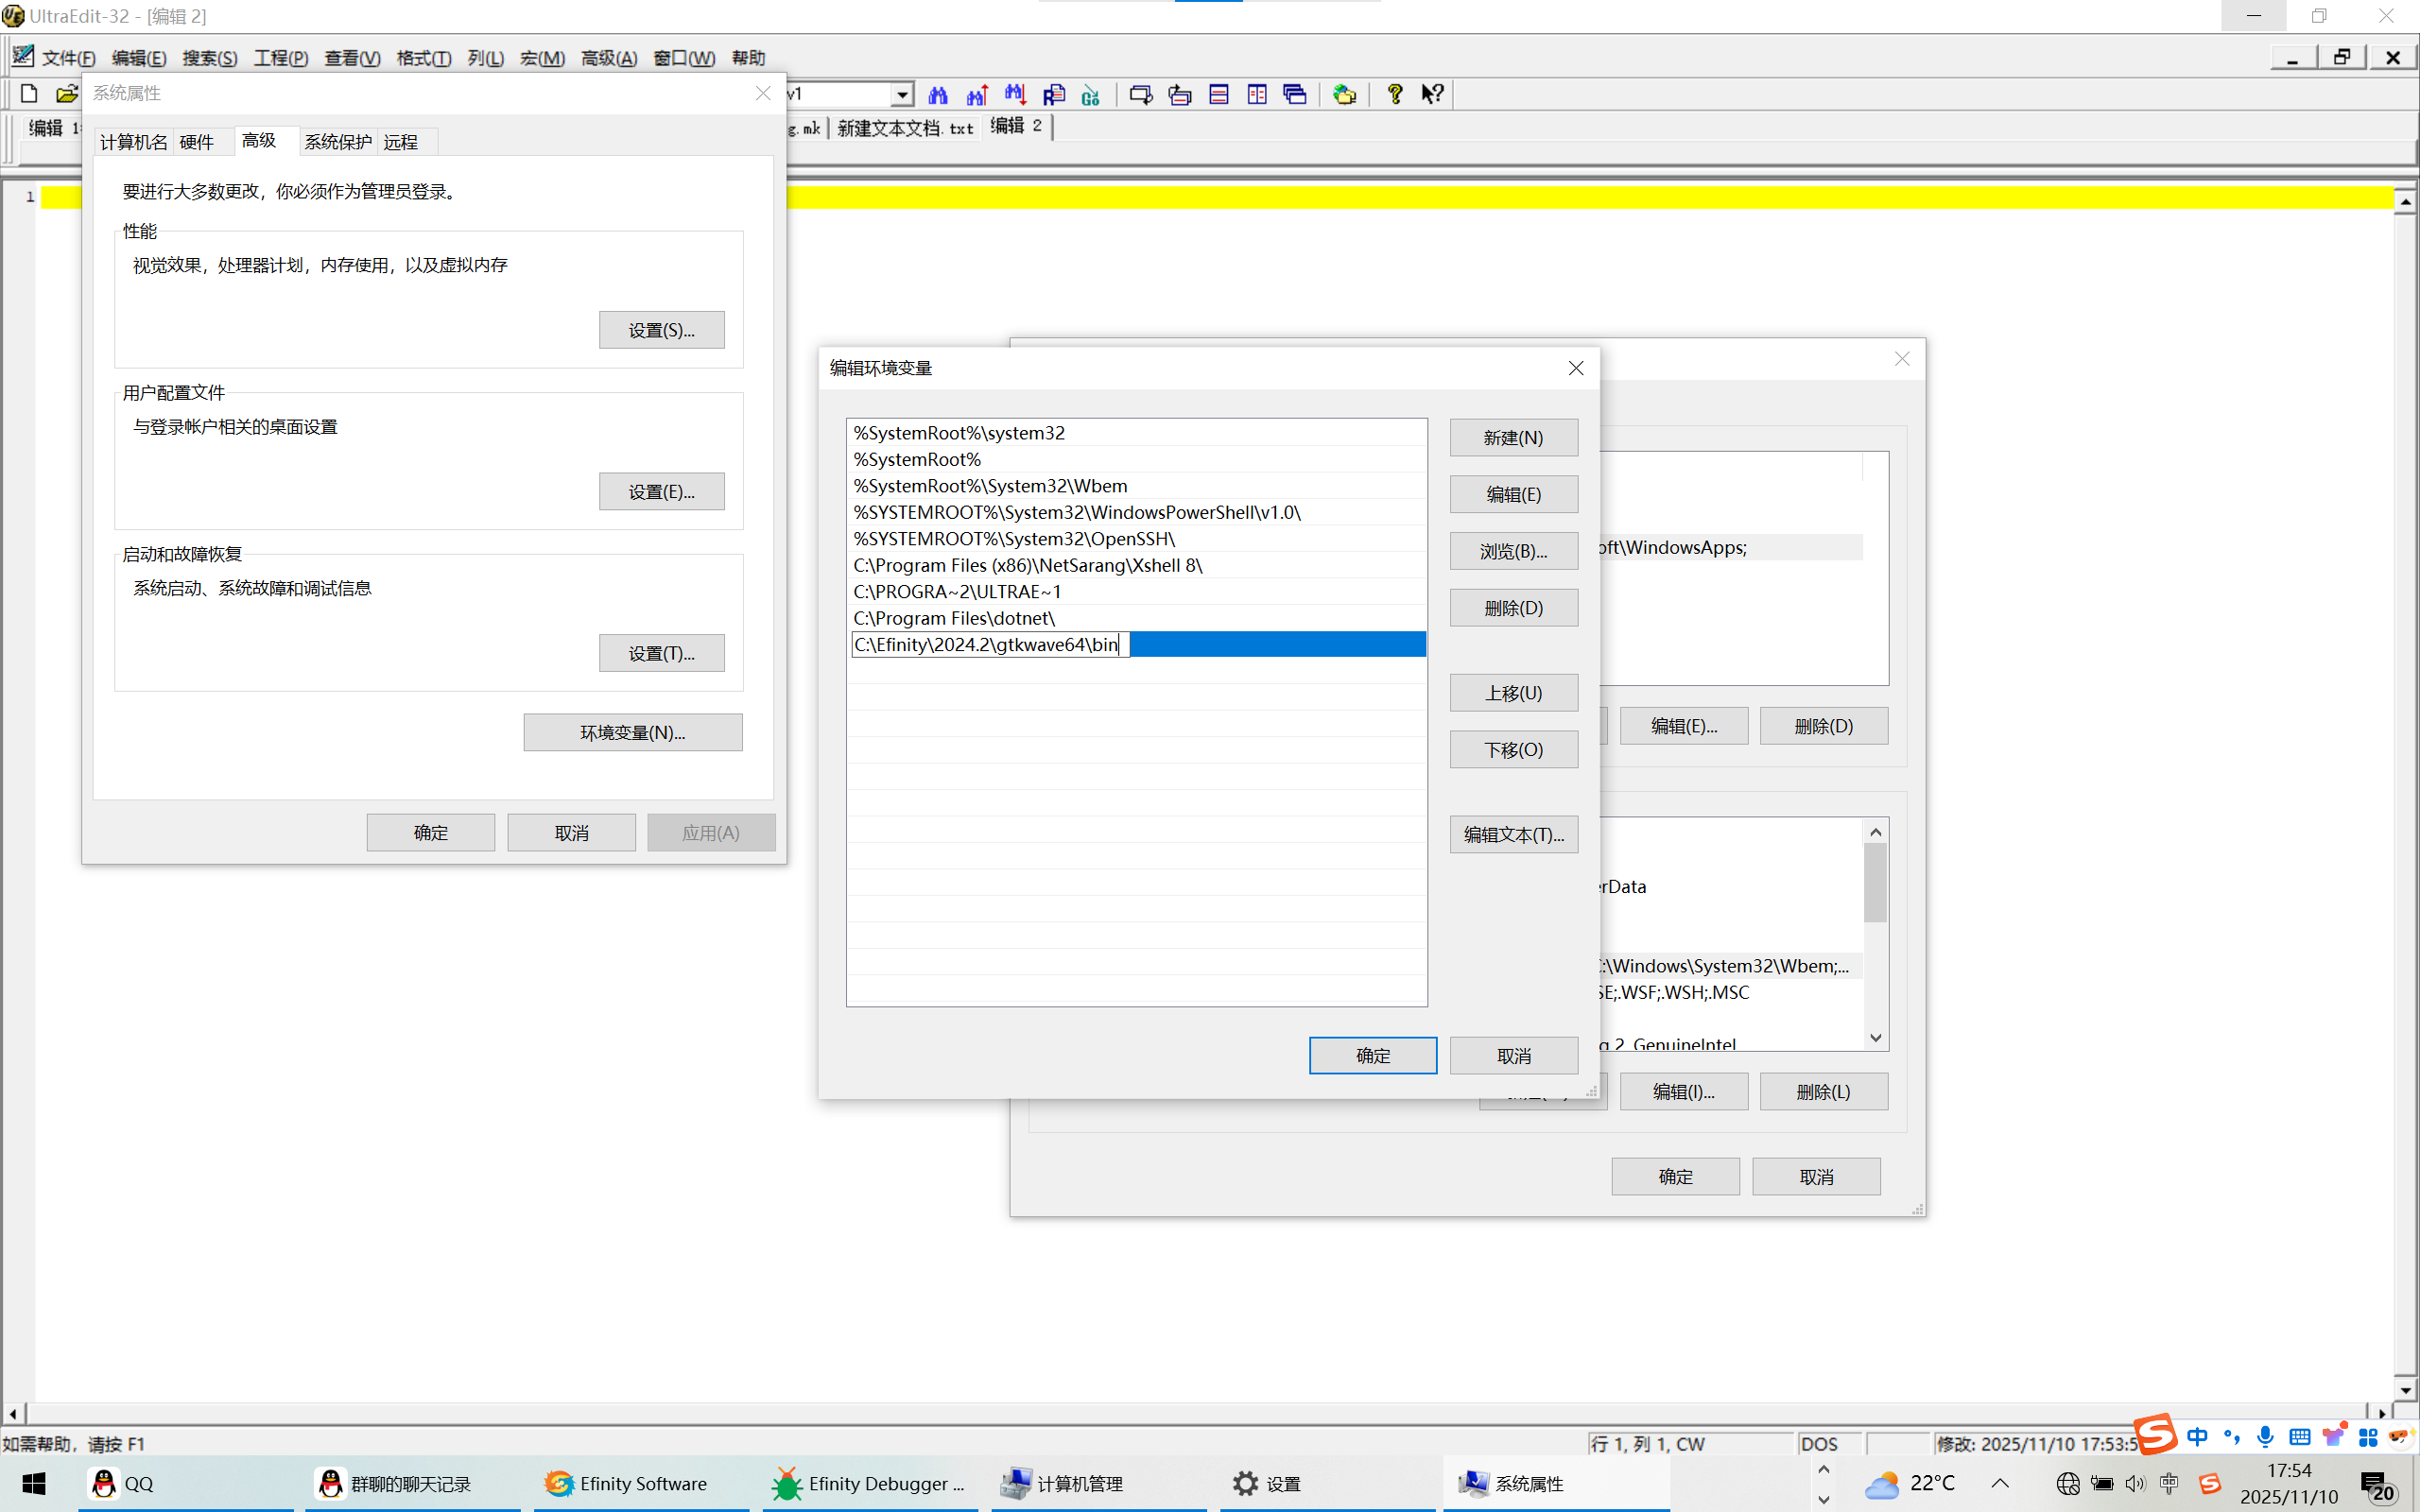Click the variables list scroll down arrow

(1875, 1038)
